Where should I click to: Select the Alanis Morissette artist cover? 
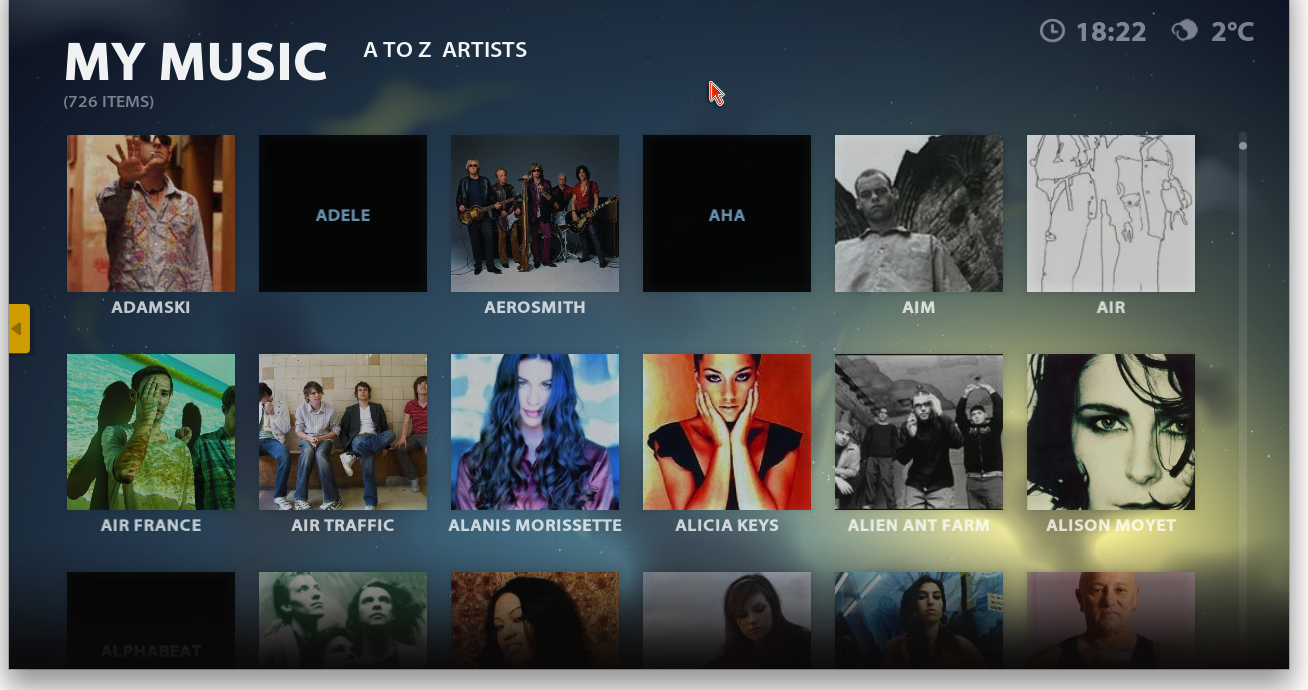[x=535, y=432]
